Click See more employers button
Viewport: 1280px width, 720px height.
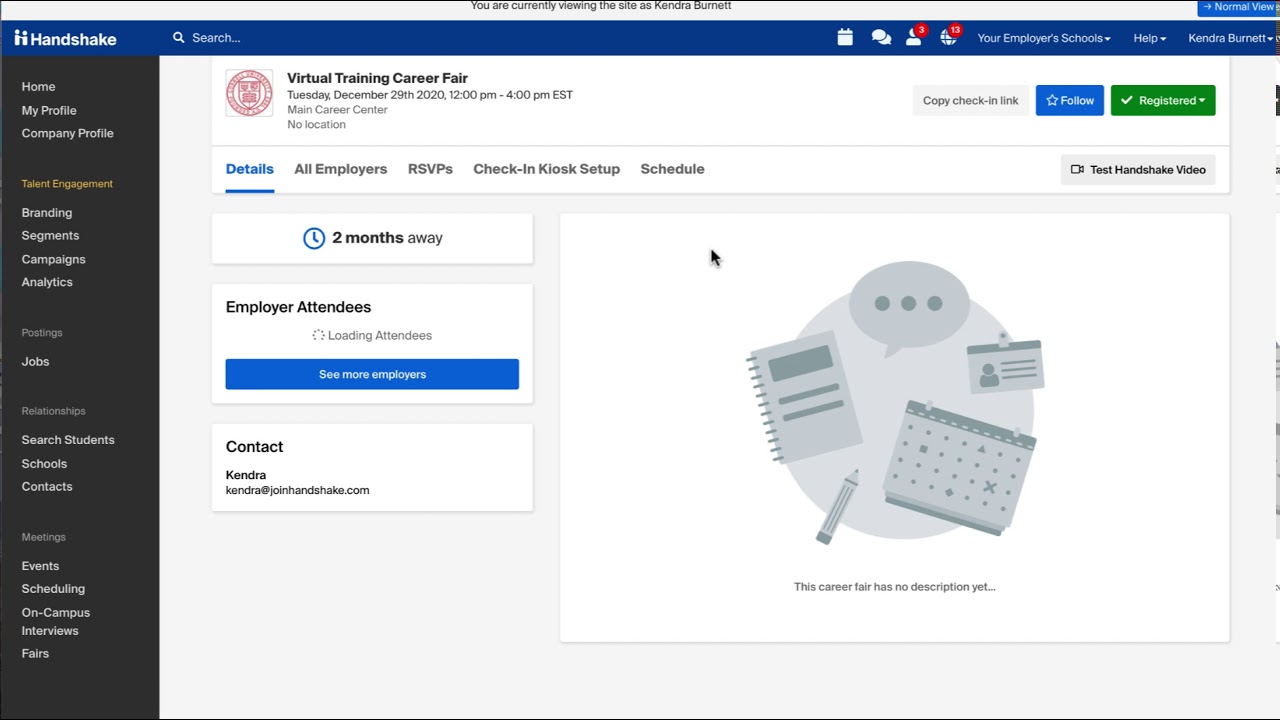pos(372,374)
